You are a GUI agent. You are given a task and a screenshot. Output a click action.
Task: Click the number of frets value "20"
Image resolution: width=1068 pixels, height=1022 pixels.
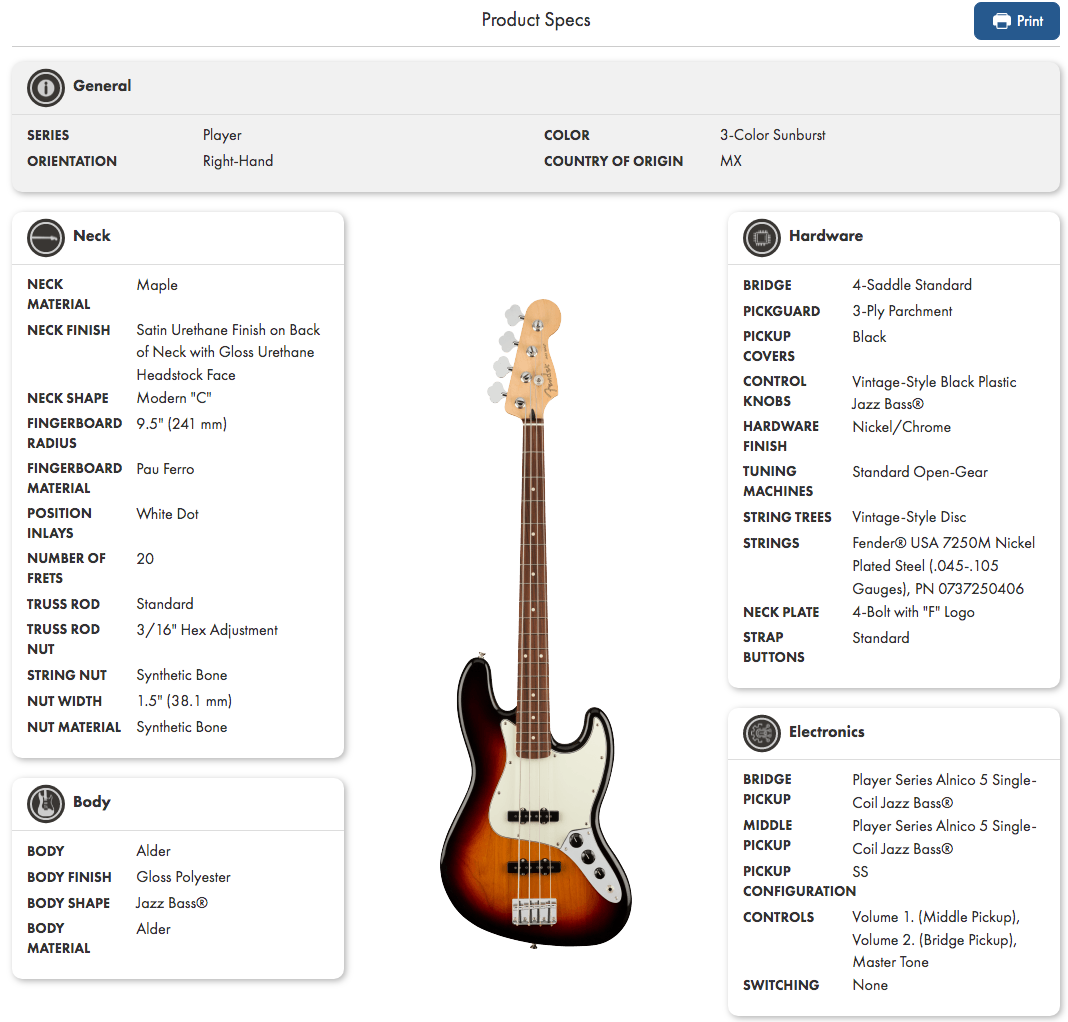145,559
